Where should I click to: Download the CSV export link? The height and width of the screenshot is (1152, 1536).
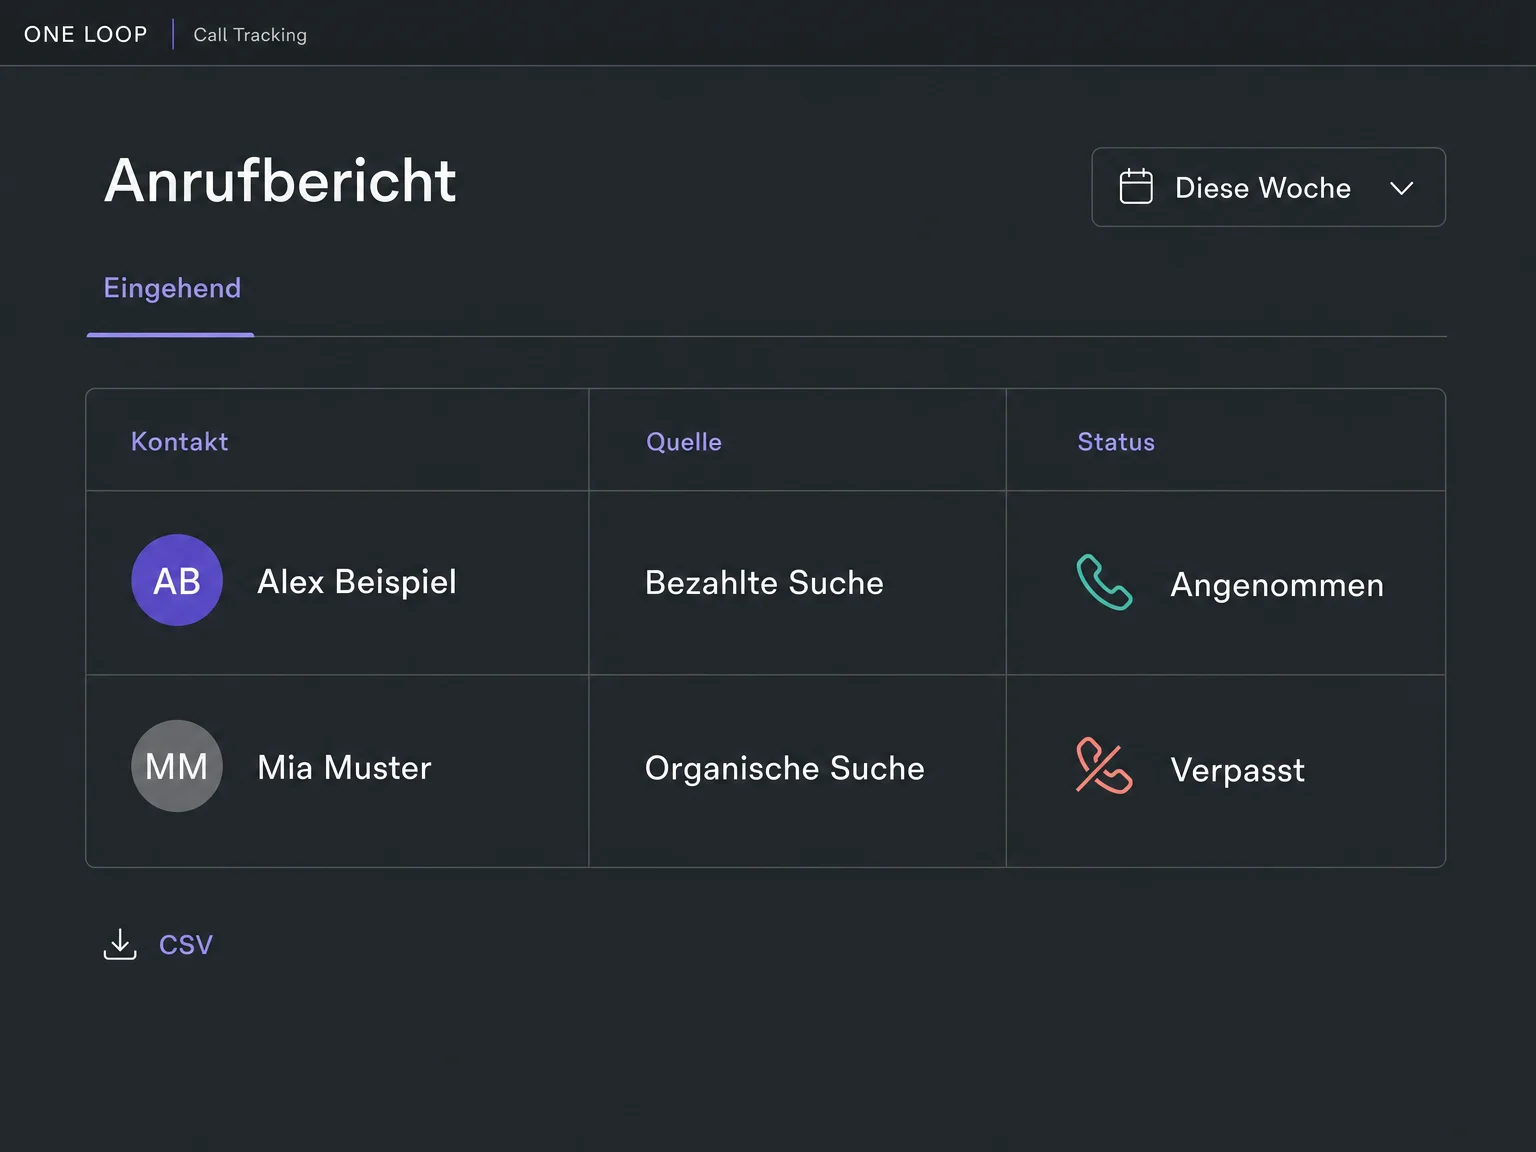186,945
